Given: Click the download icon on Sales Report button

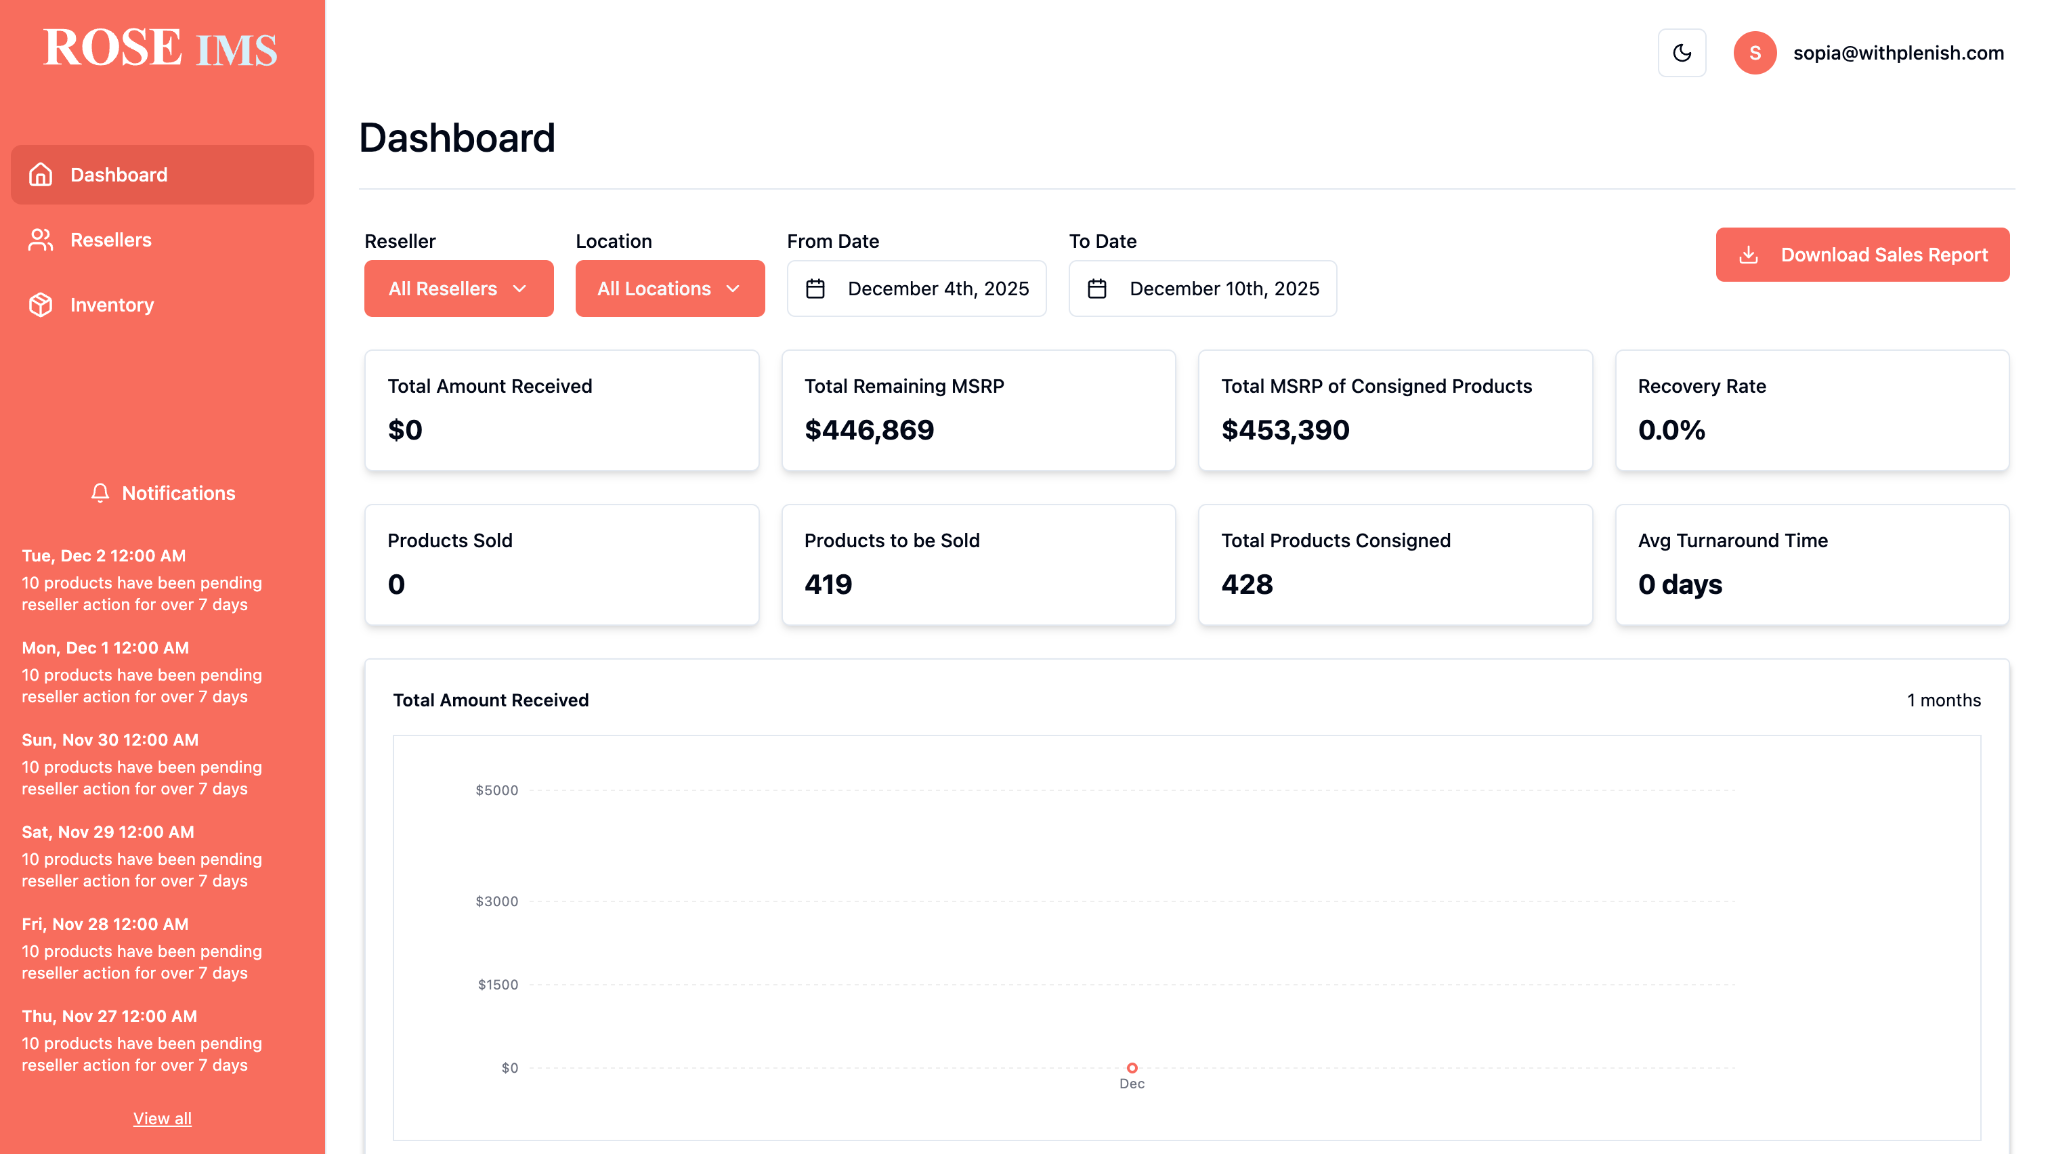Looking at the screenshot, I should pos(1748,255).
